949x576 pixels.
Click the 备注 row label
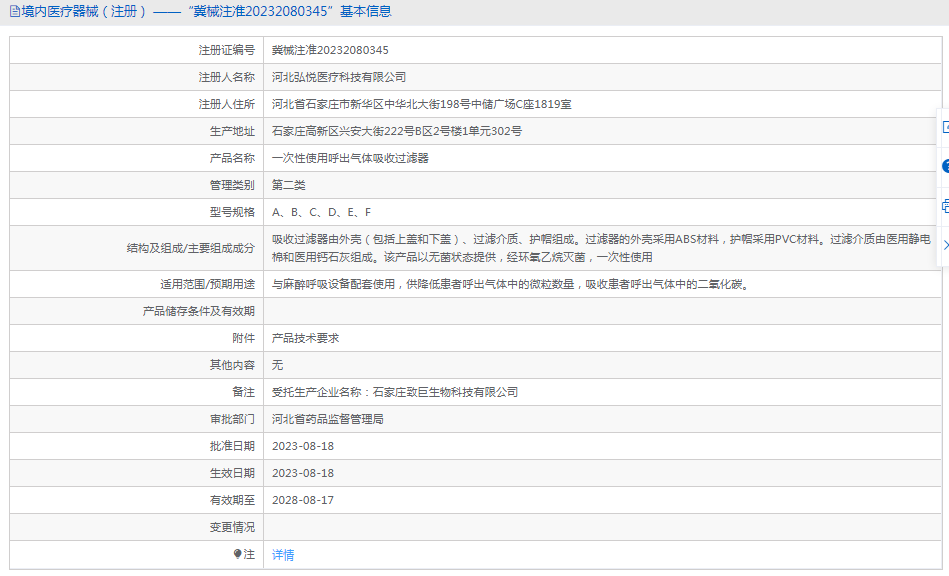244,393
